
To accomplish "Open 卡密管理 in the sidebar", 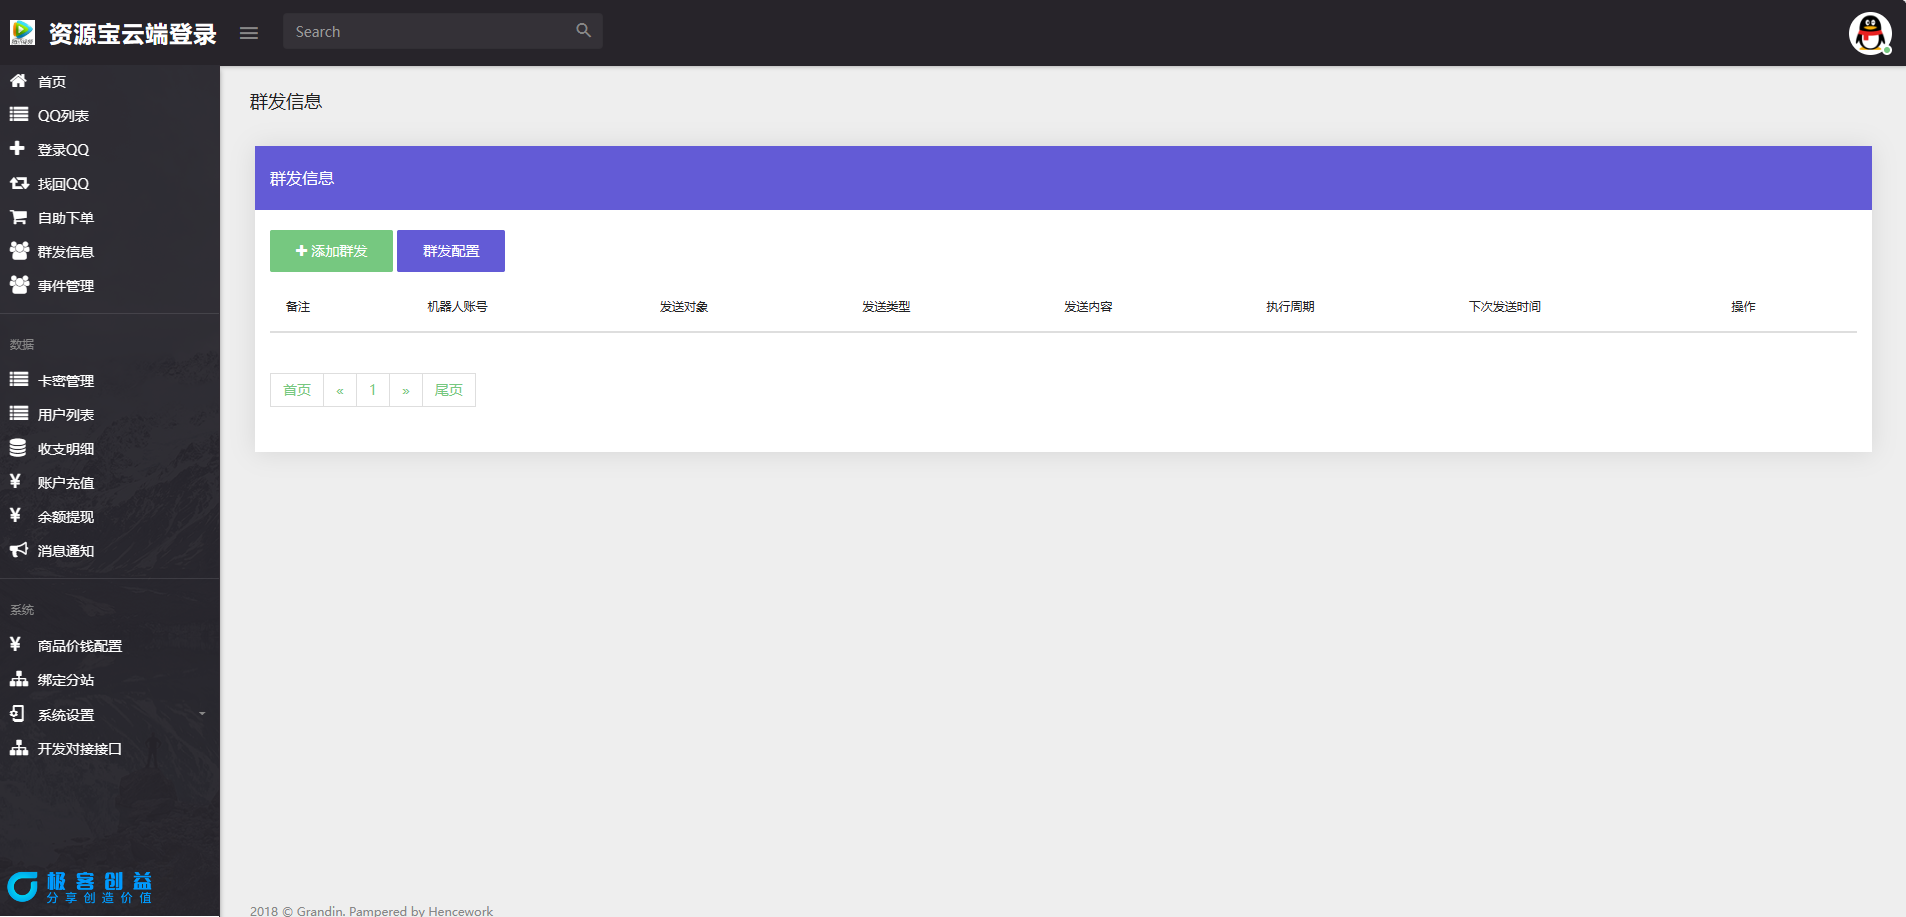I will 65,381.
